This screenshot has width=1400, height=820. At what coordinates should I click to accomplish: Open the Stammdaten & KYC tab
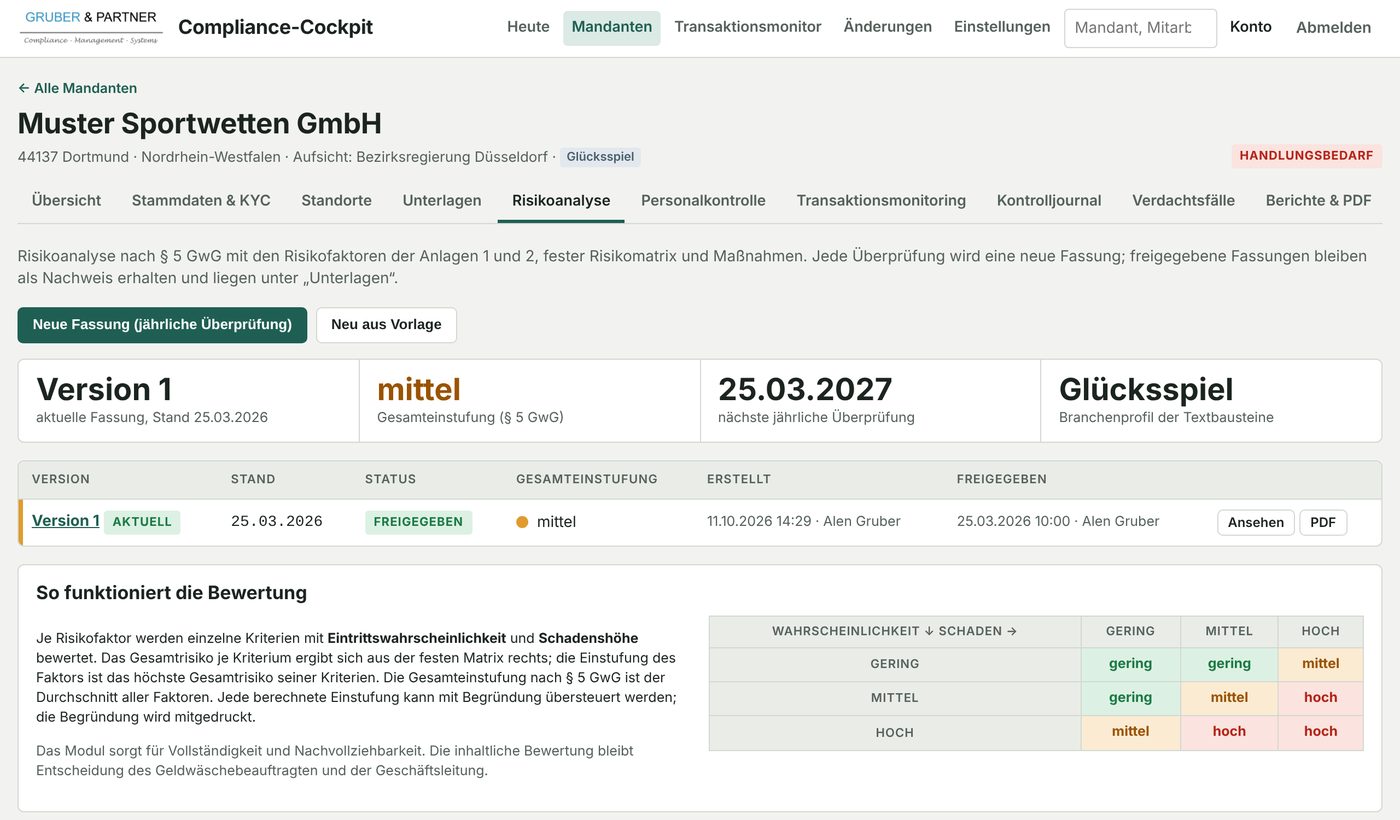[201, 200]
